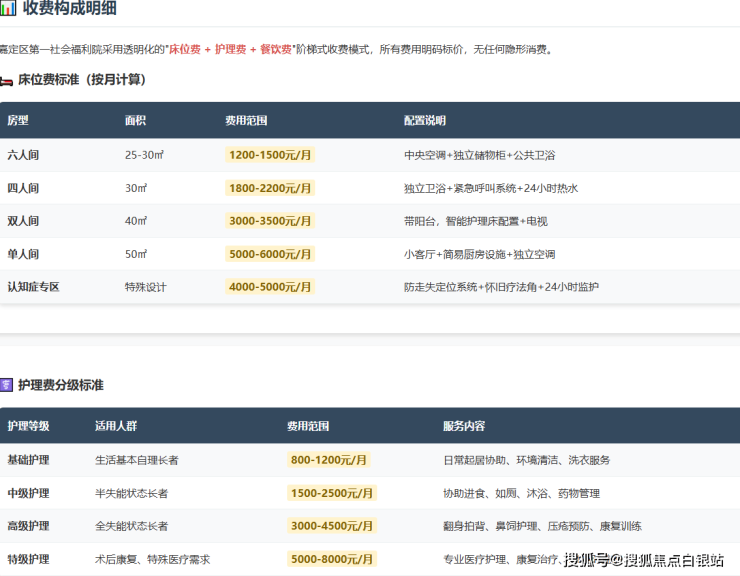Select the 基础护理 care level row
The height and width of the screenshot is (576, 740).
click(x=28, y=460)
